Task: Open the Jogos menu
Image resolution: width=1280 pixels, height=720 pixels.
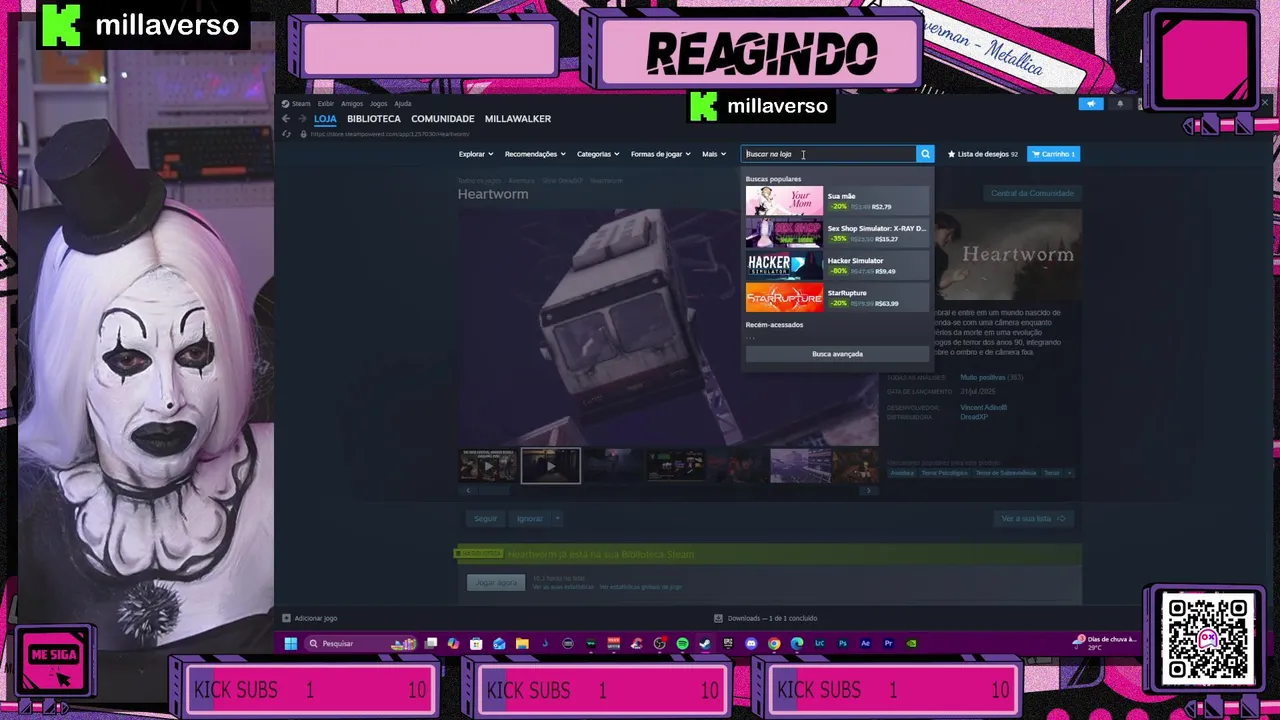Action: (378, 103)
